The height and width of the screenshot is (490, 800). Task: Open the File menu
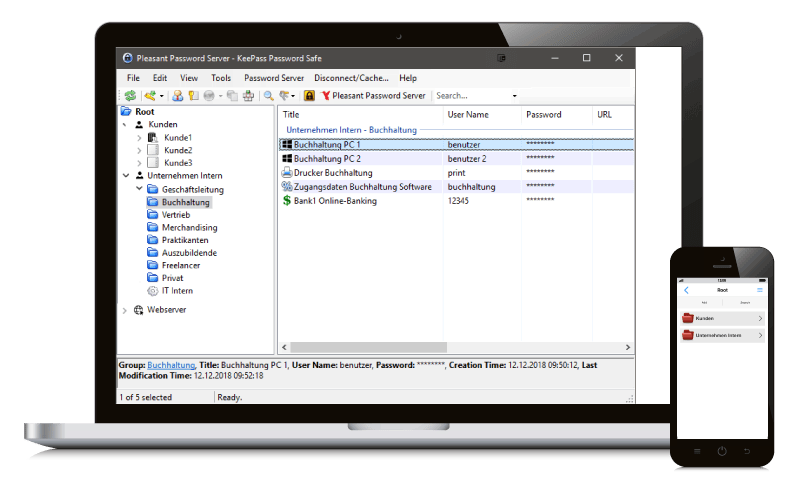pos(133,78)
